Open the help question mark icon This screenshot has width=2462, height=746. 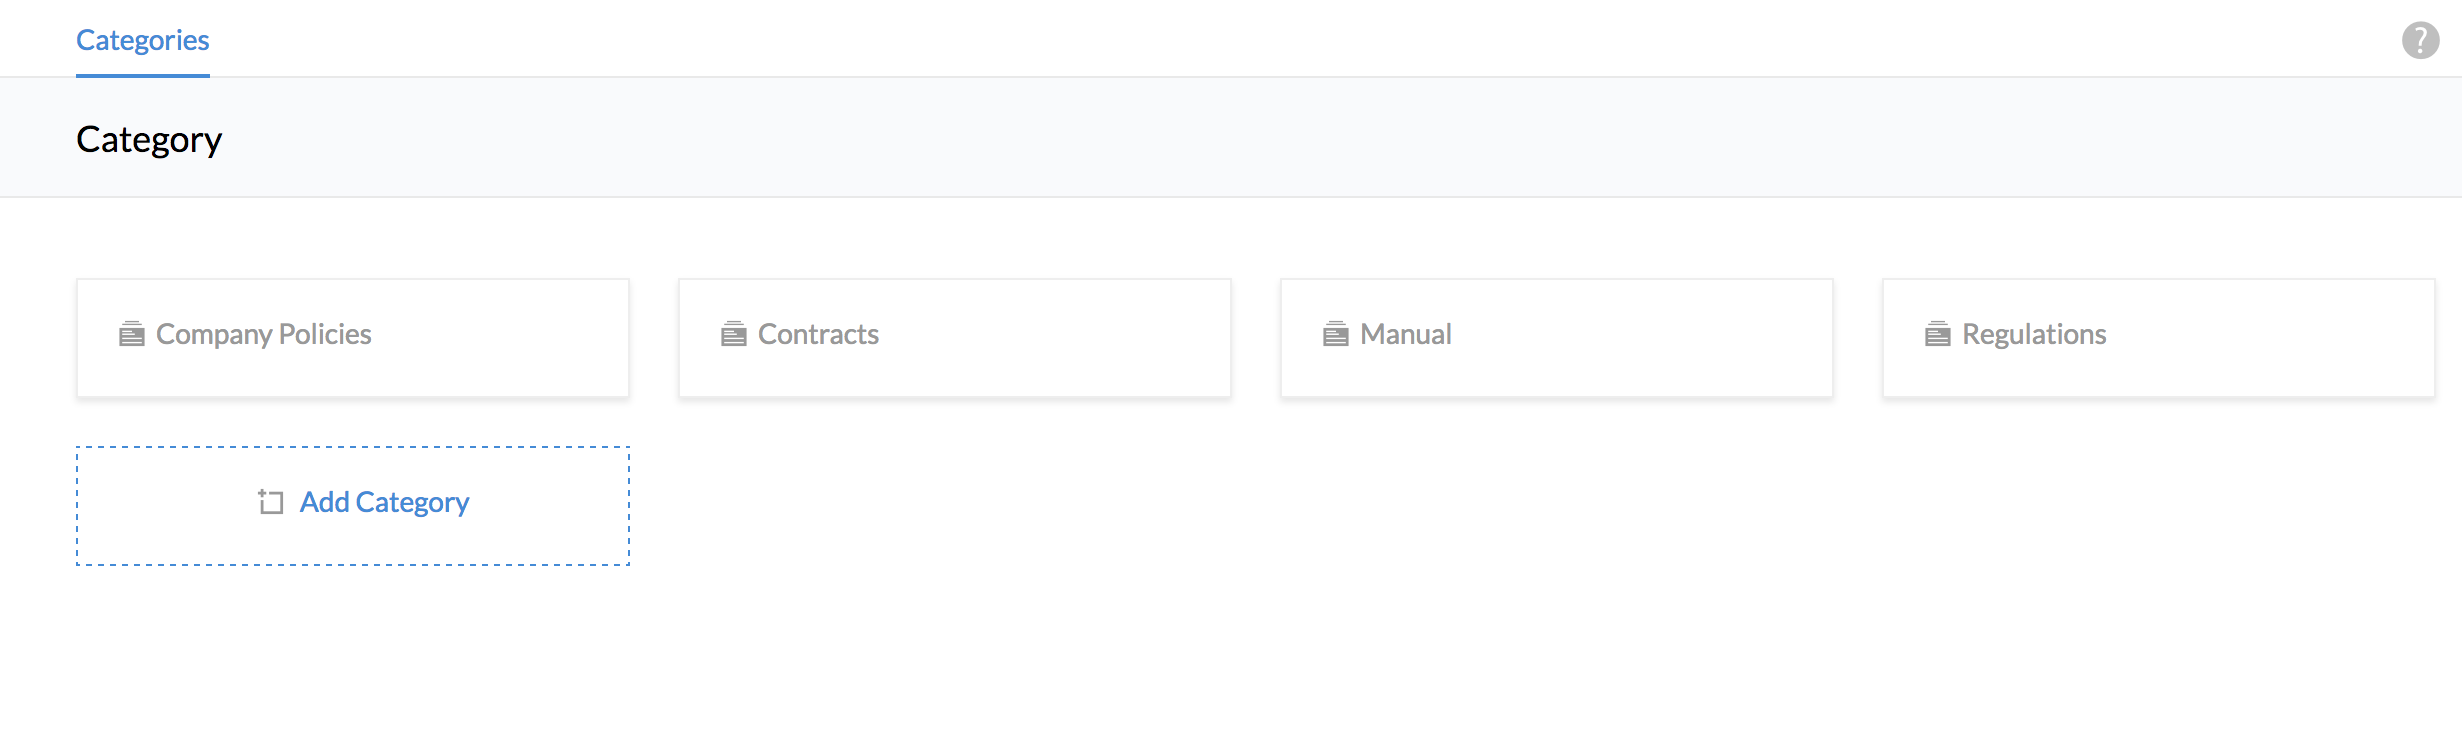click(2420, 41)
